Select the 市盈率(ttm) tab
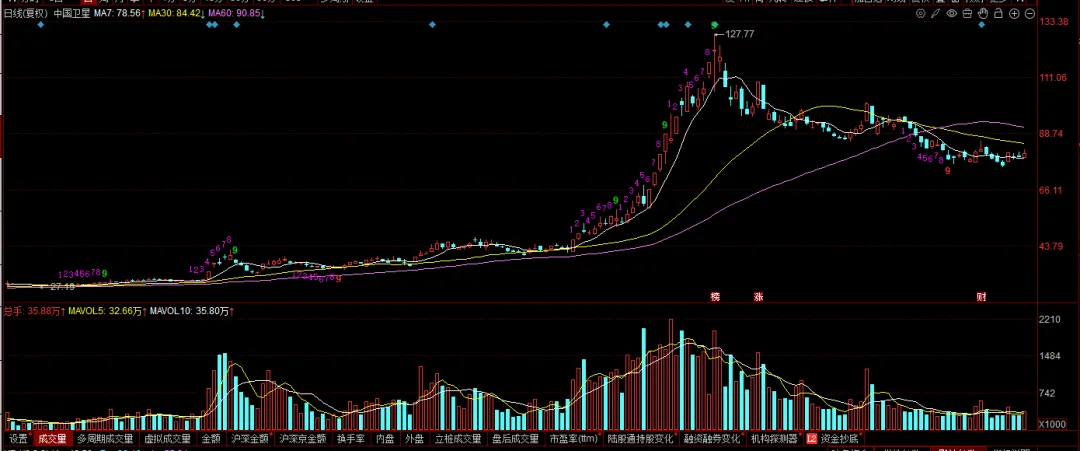The width and height of the screenshot is (1080, 451). point(573,438)
